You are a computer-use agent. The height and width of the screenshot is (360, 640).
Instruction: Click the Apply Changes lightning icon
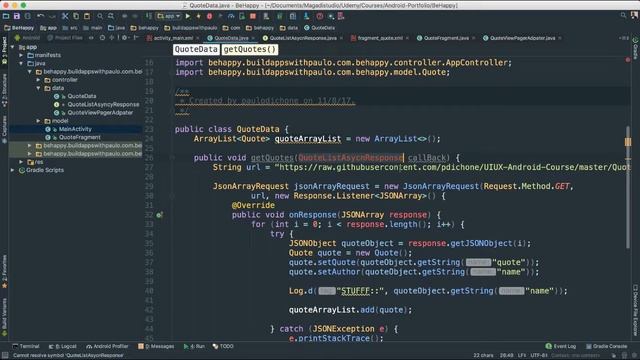(199, 16)
